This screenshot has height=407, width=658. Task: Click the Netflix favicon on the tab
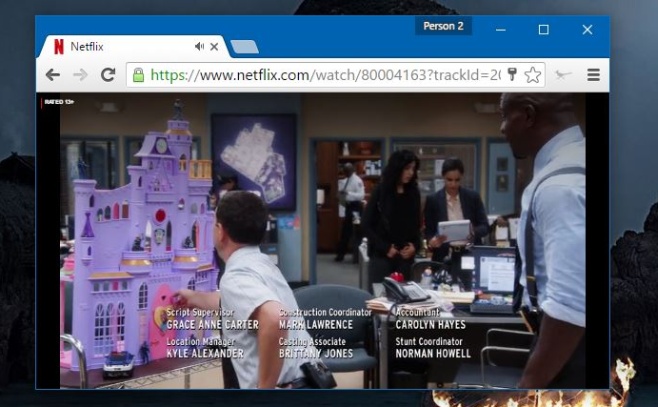click(59, 47)
